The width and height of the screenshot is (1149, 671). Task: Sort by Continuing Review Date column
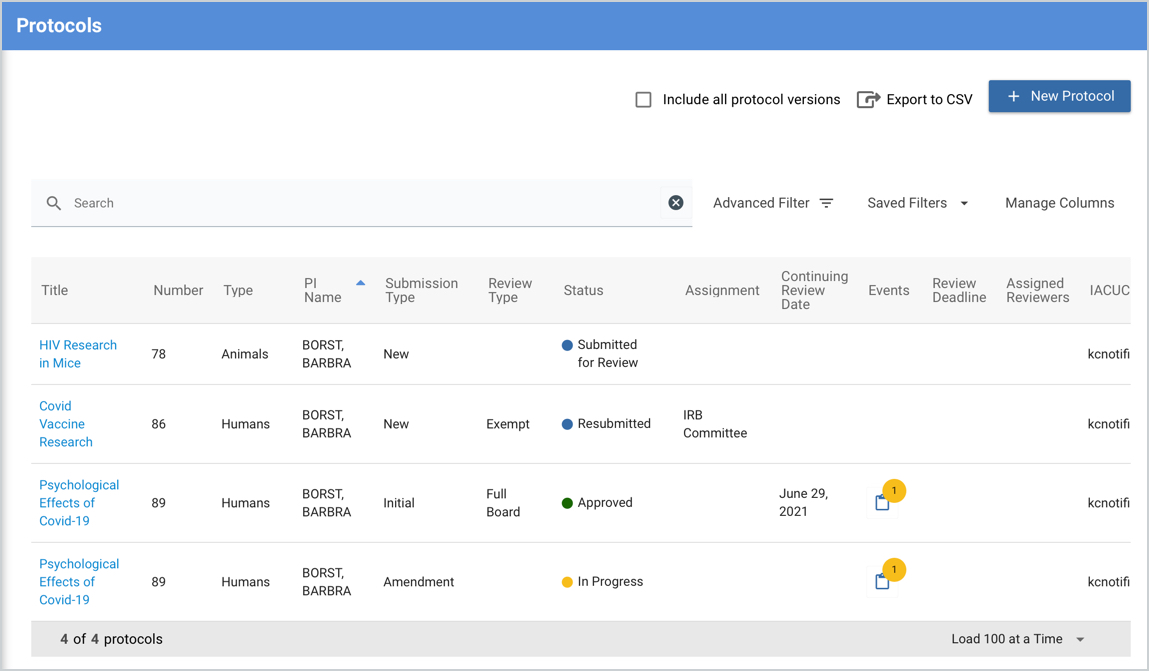[x=814, y=290]
